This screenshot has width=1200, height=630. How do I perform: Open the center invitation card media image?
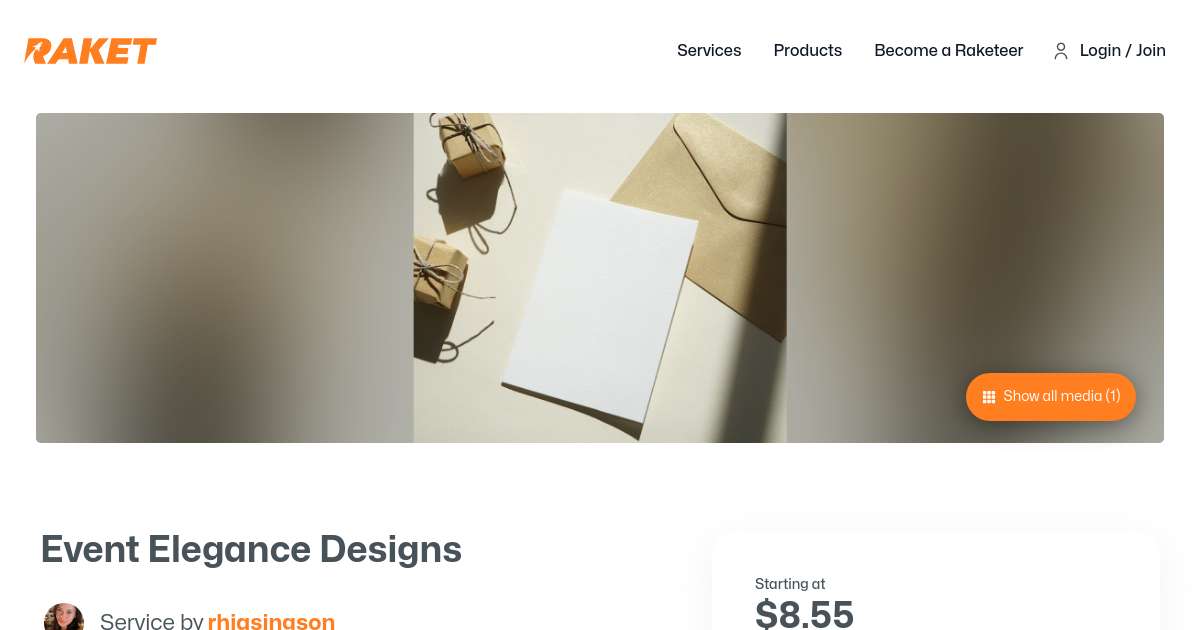(600, 278)
